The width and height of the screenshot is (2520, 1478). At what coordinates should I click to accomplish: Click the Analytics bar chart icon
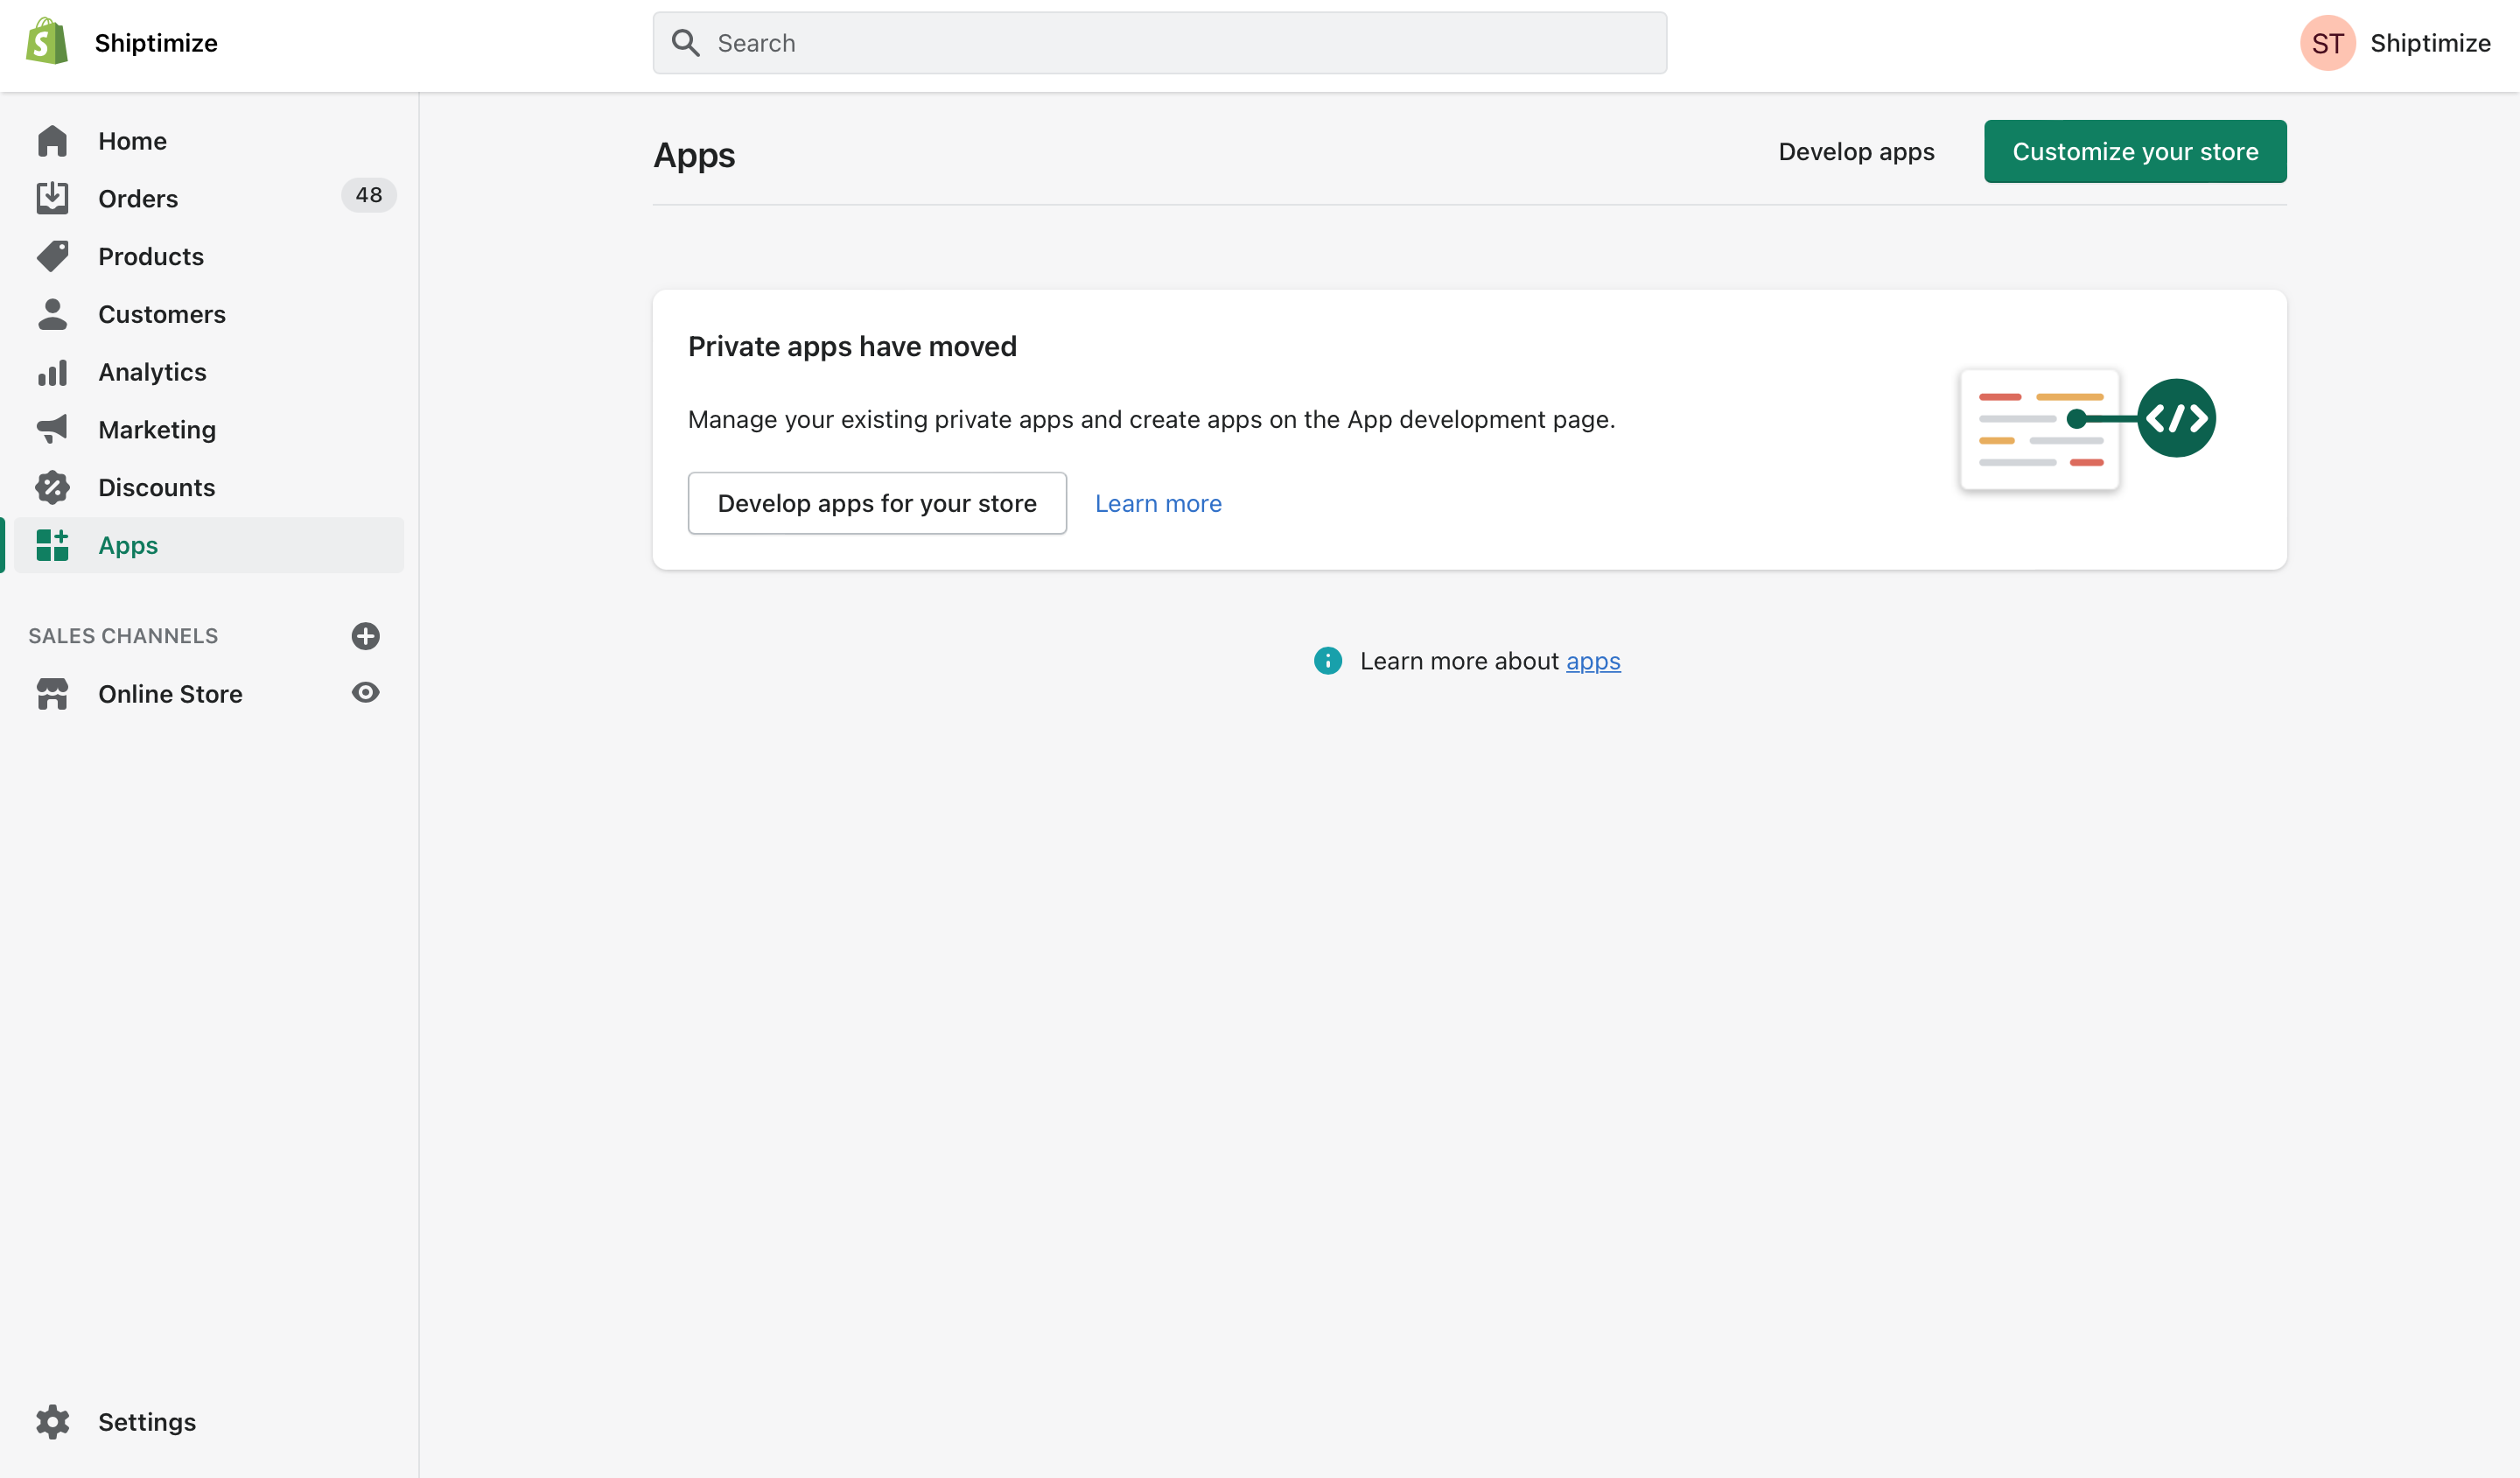point(52,372)
